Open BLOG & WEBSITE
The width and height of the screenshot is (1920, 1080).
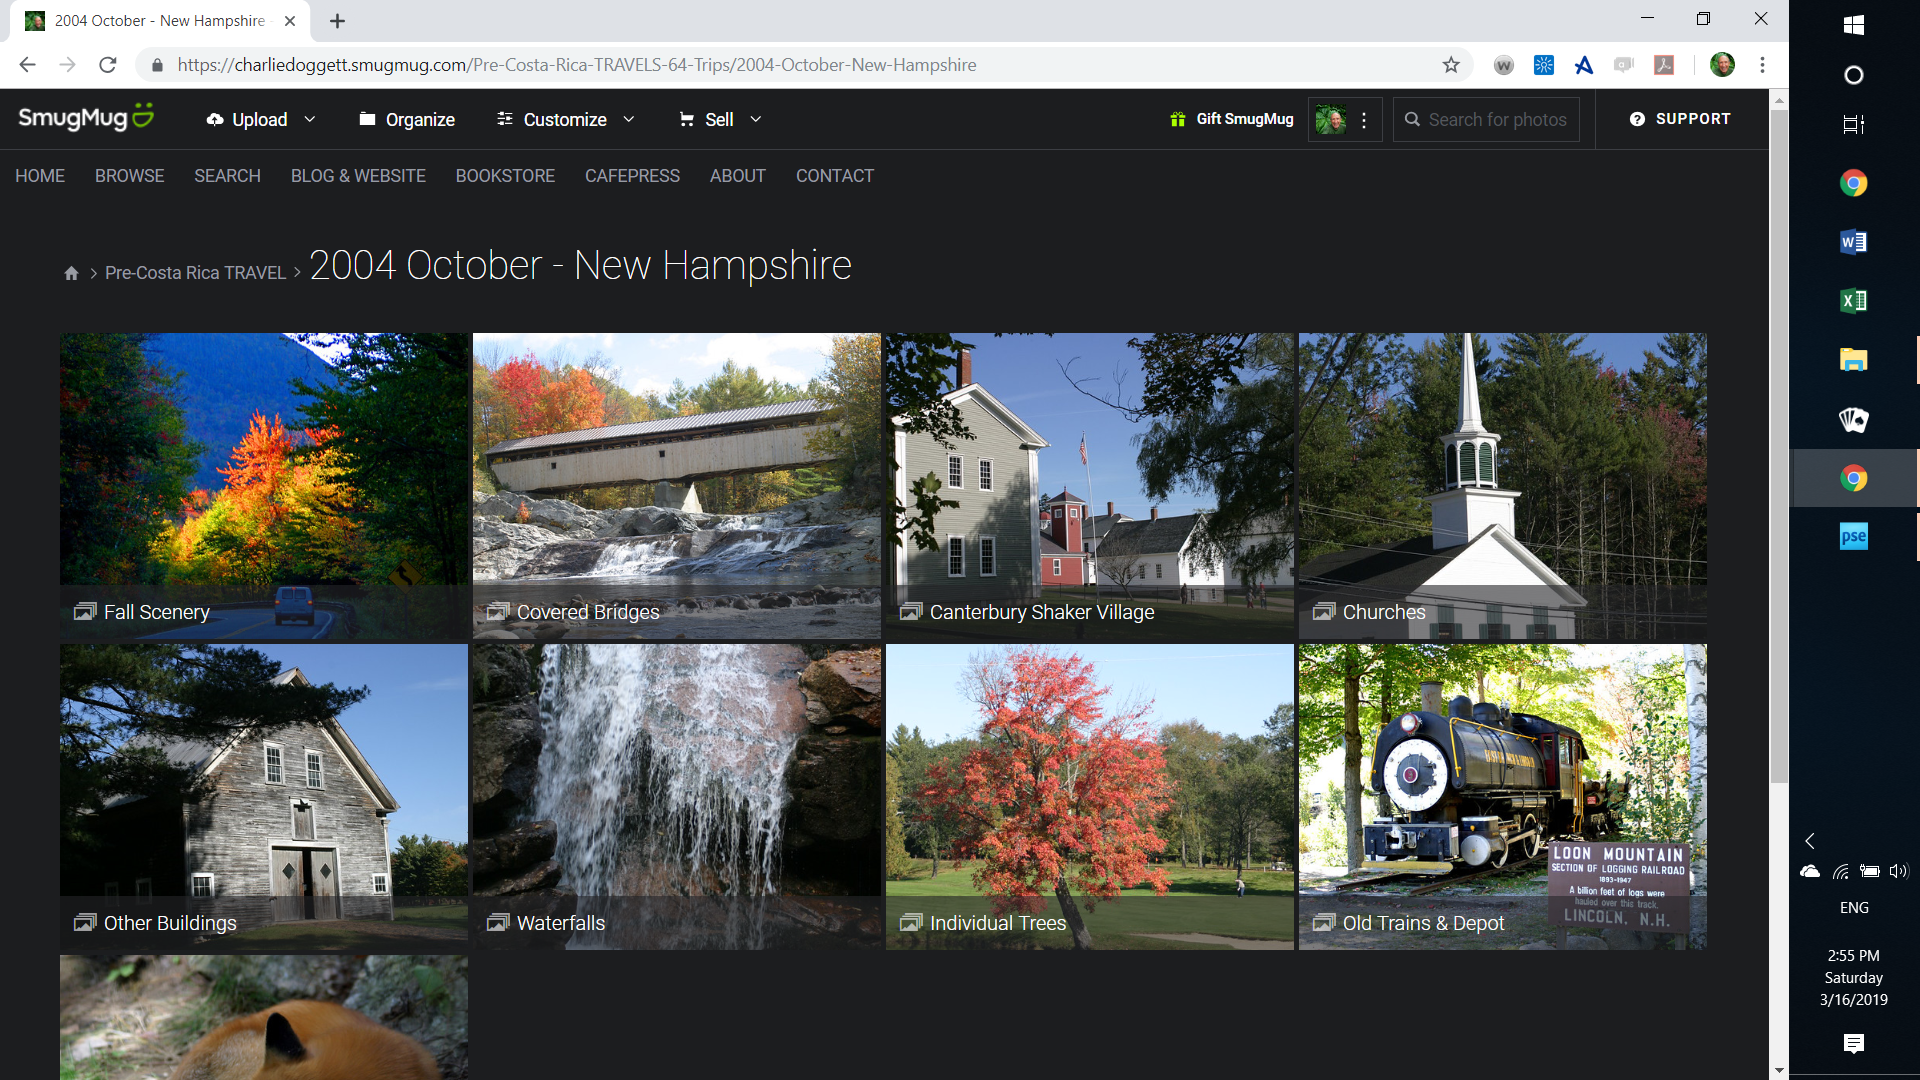coord(358,176)
